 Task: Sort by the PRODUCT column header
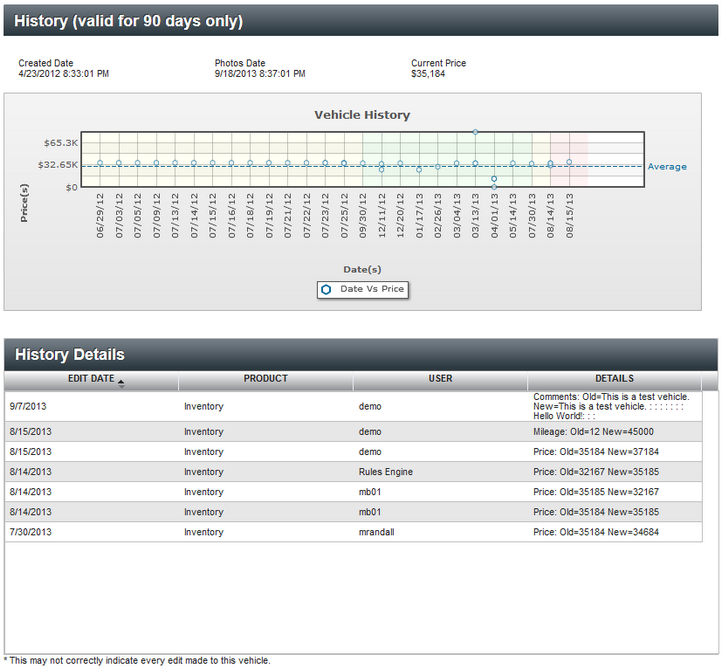tap(266, 379)
